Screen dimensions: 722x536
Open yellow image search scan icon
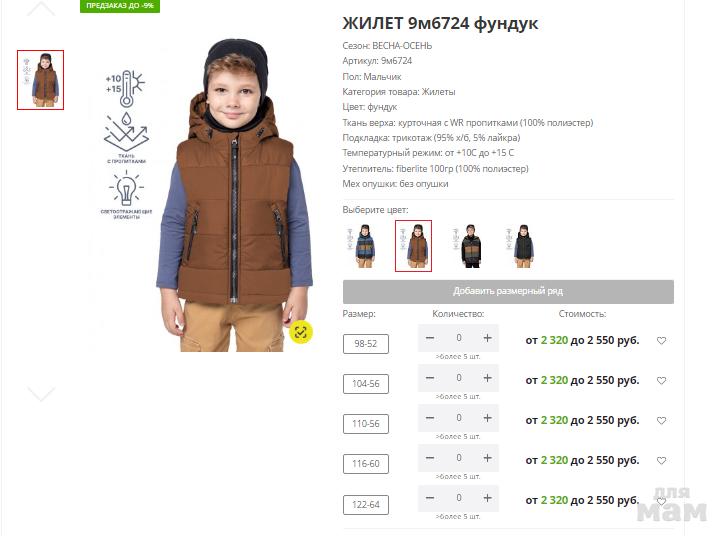tap(301, 332)
